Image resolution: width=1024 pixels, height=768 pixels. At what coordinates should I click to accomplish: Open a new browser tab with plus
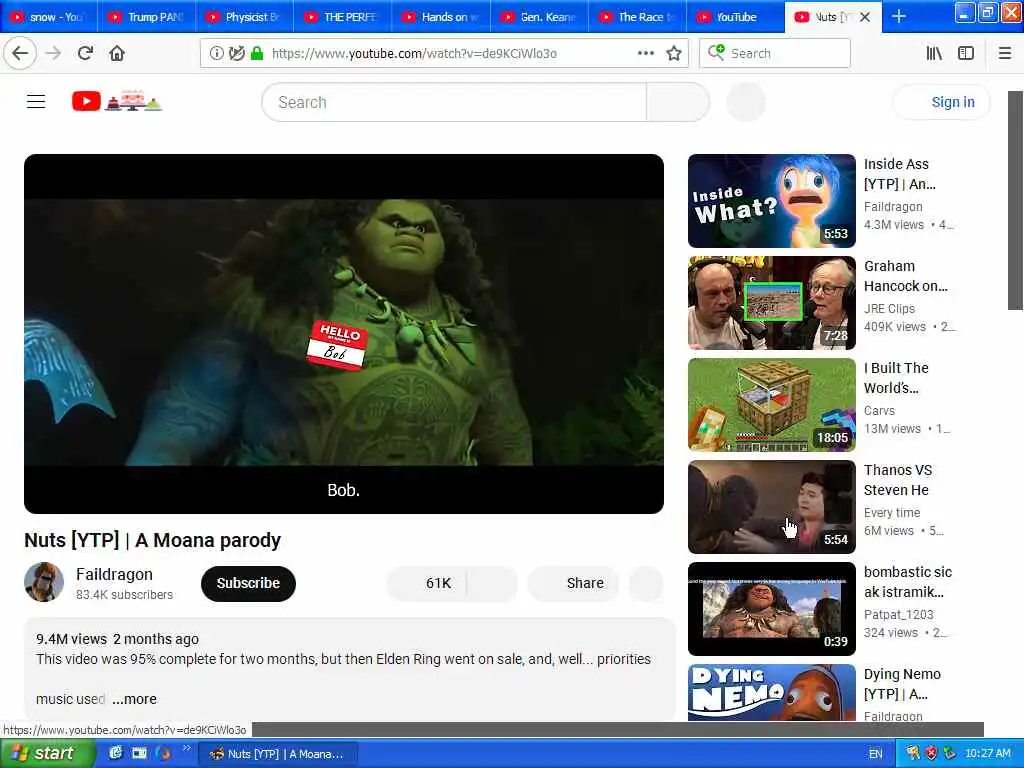(x=899, y=16)
